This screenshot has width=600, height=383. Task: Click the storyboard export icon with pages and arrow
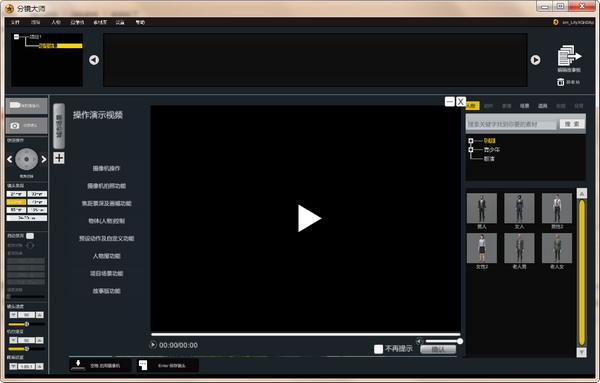click(x=569, y=55)
